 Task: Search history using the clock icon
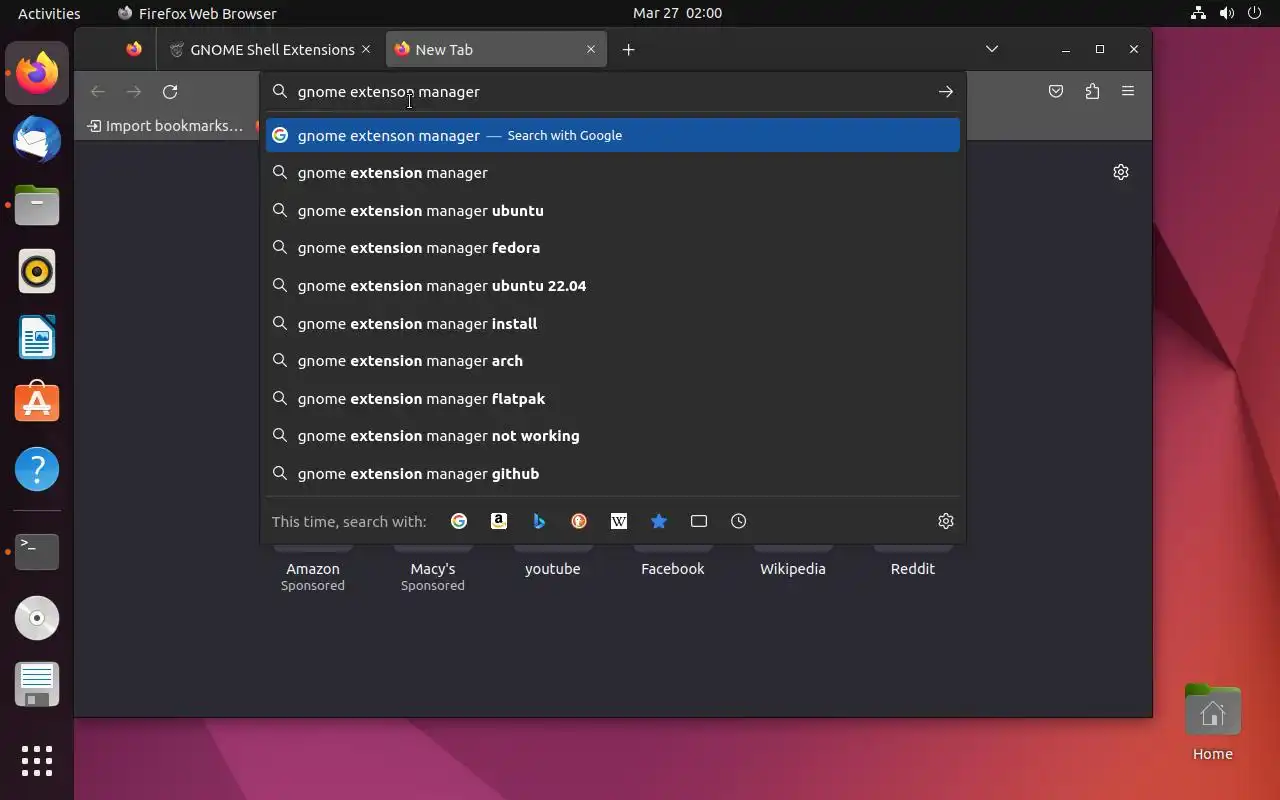pyautogui.click(x=739, y=521)
